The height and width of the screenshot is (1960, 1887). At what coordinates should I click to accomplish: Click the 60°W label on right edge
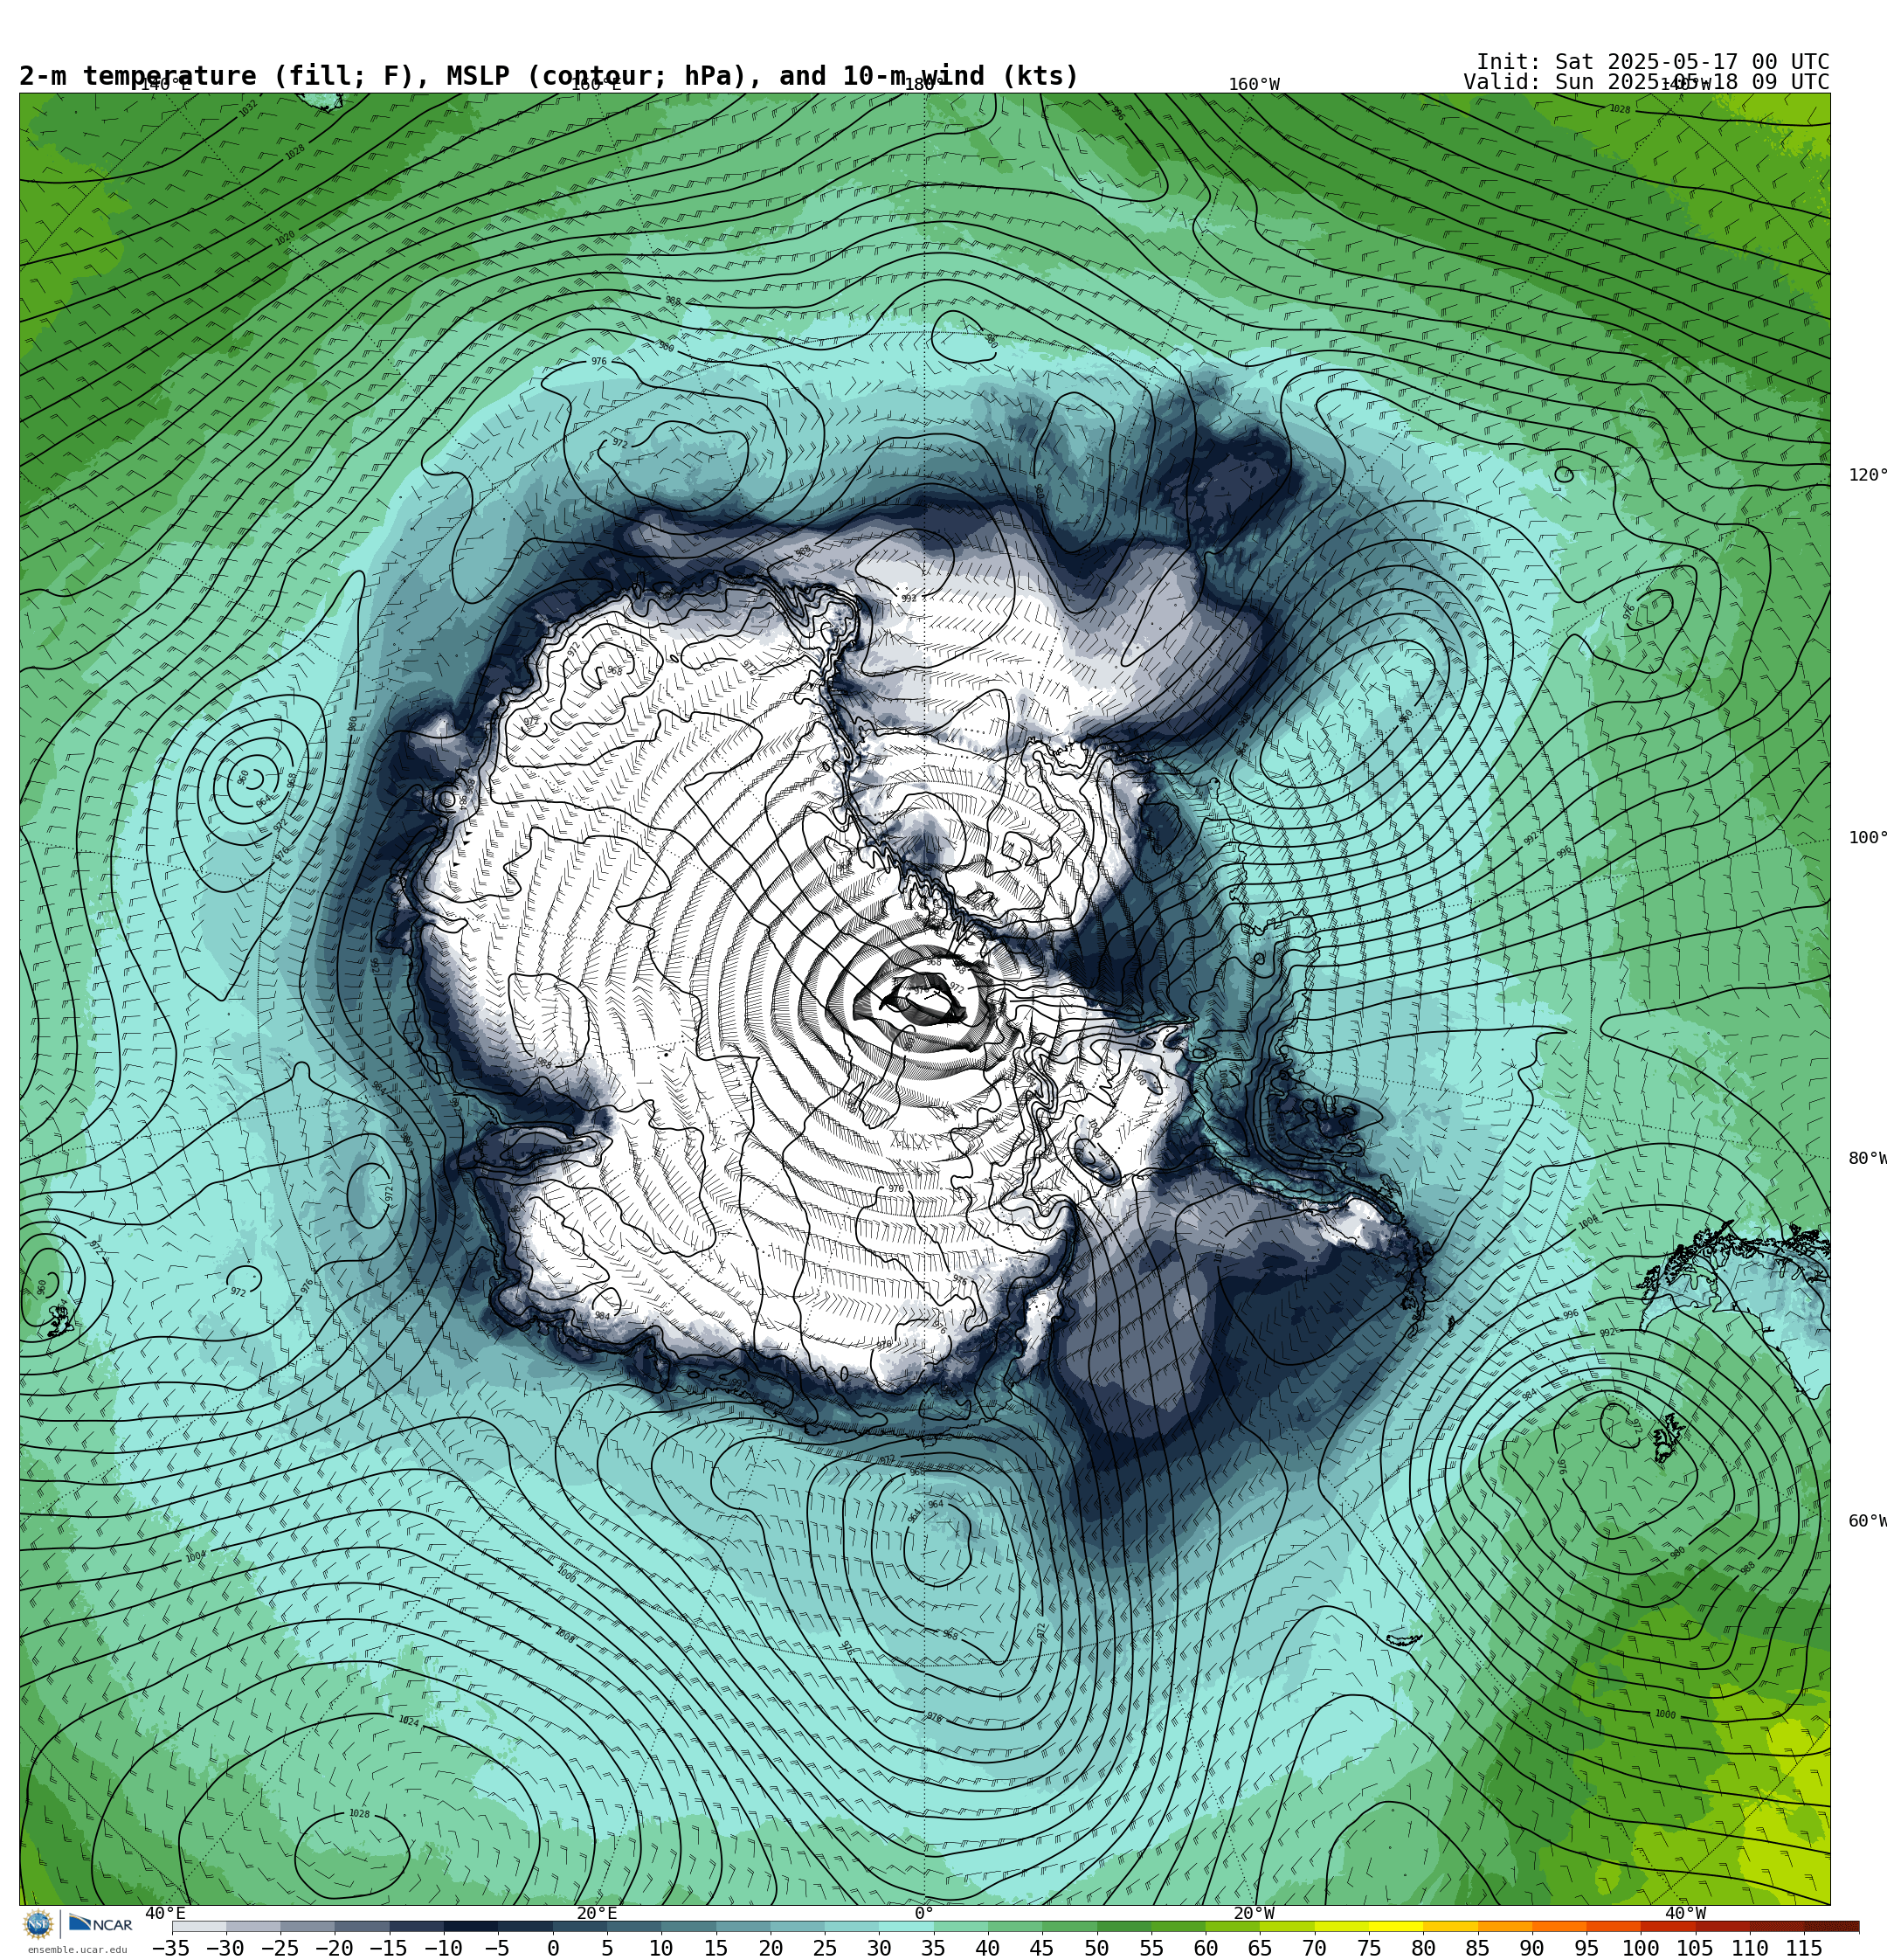click(x=1867, y=1521)
